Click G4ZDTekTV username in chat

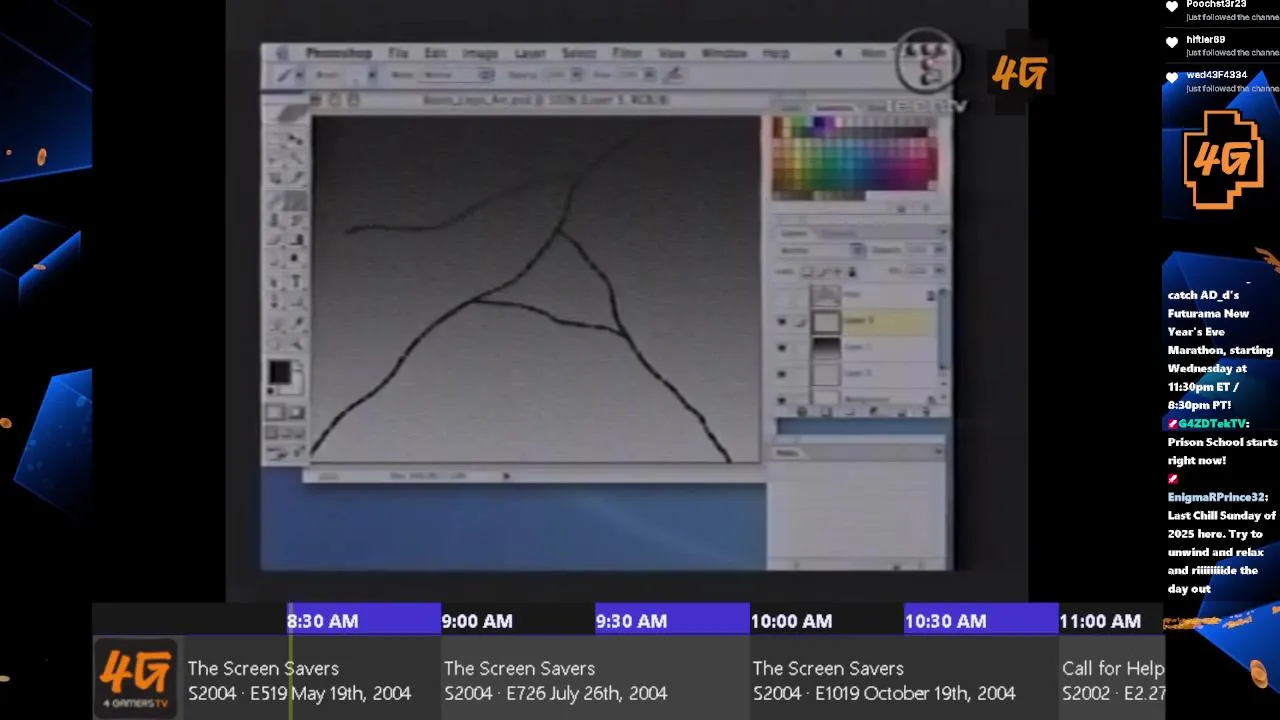pyautogui.click(x=1213, y=424)
